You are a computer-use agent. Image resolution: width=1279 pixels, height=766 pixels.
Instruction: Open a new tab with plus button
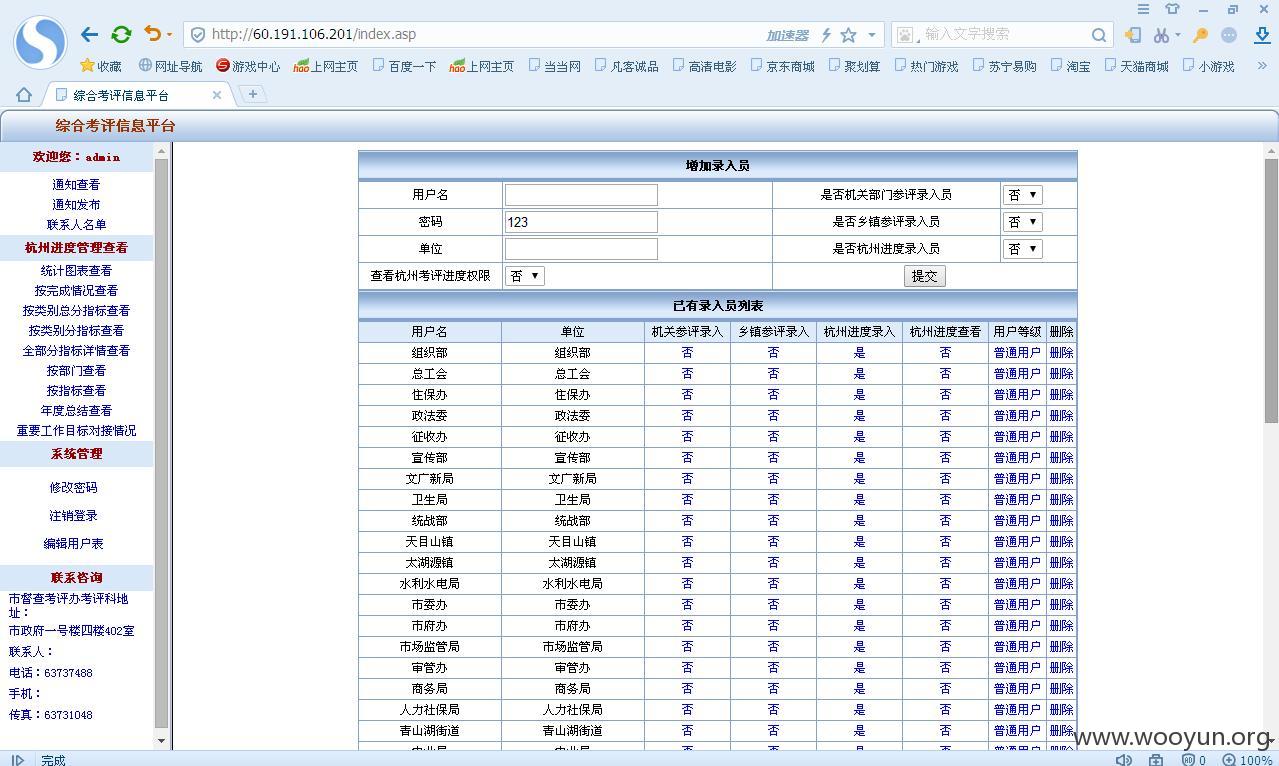click(253, 94)
